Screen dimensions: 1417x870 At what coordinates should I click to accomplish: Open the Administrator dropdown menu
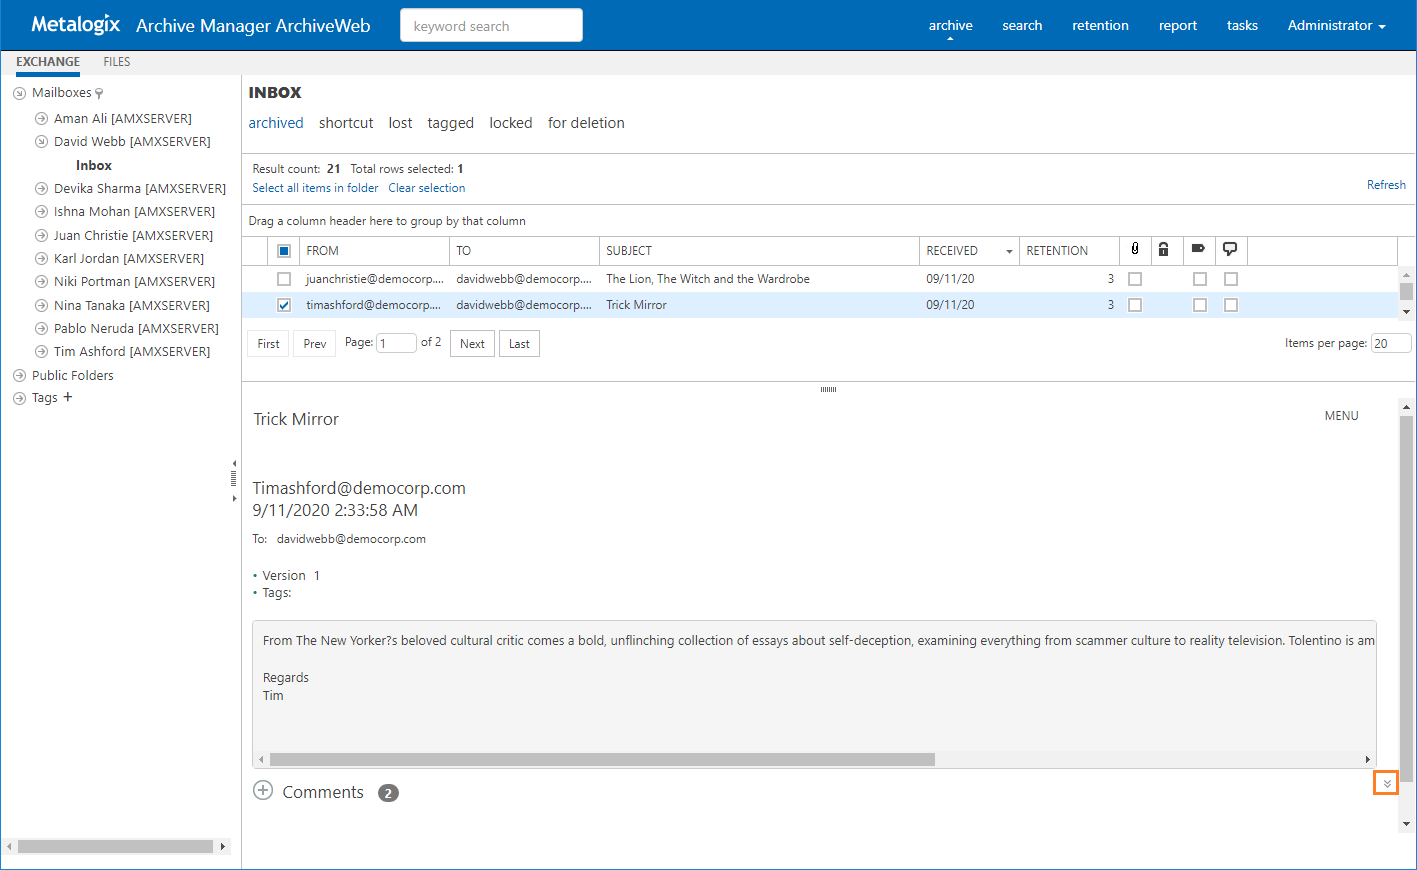[1336, 26]
